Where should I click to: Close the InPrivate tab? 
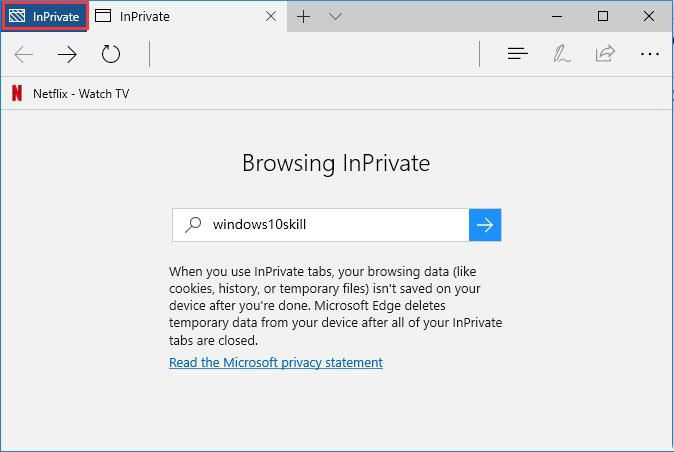(271, 16)
